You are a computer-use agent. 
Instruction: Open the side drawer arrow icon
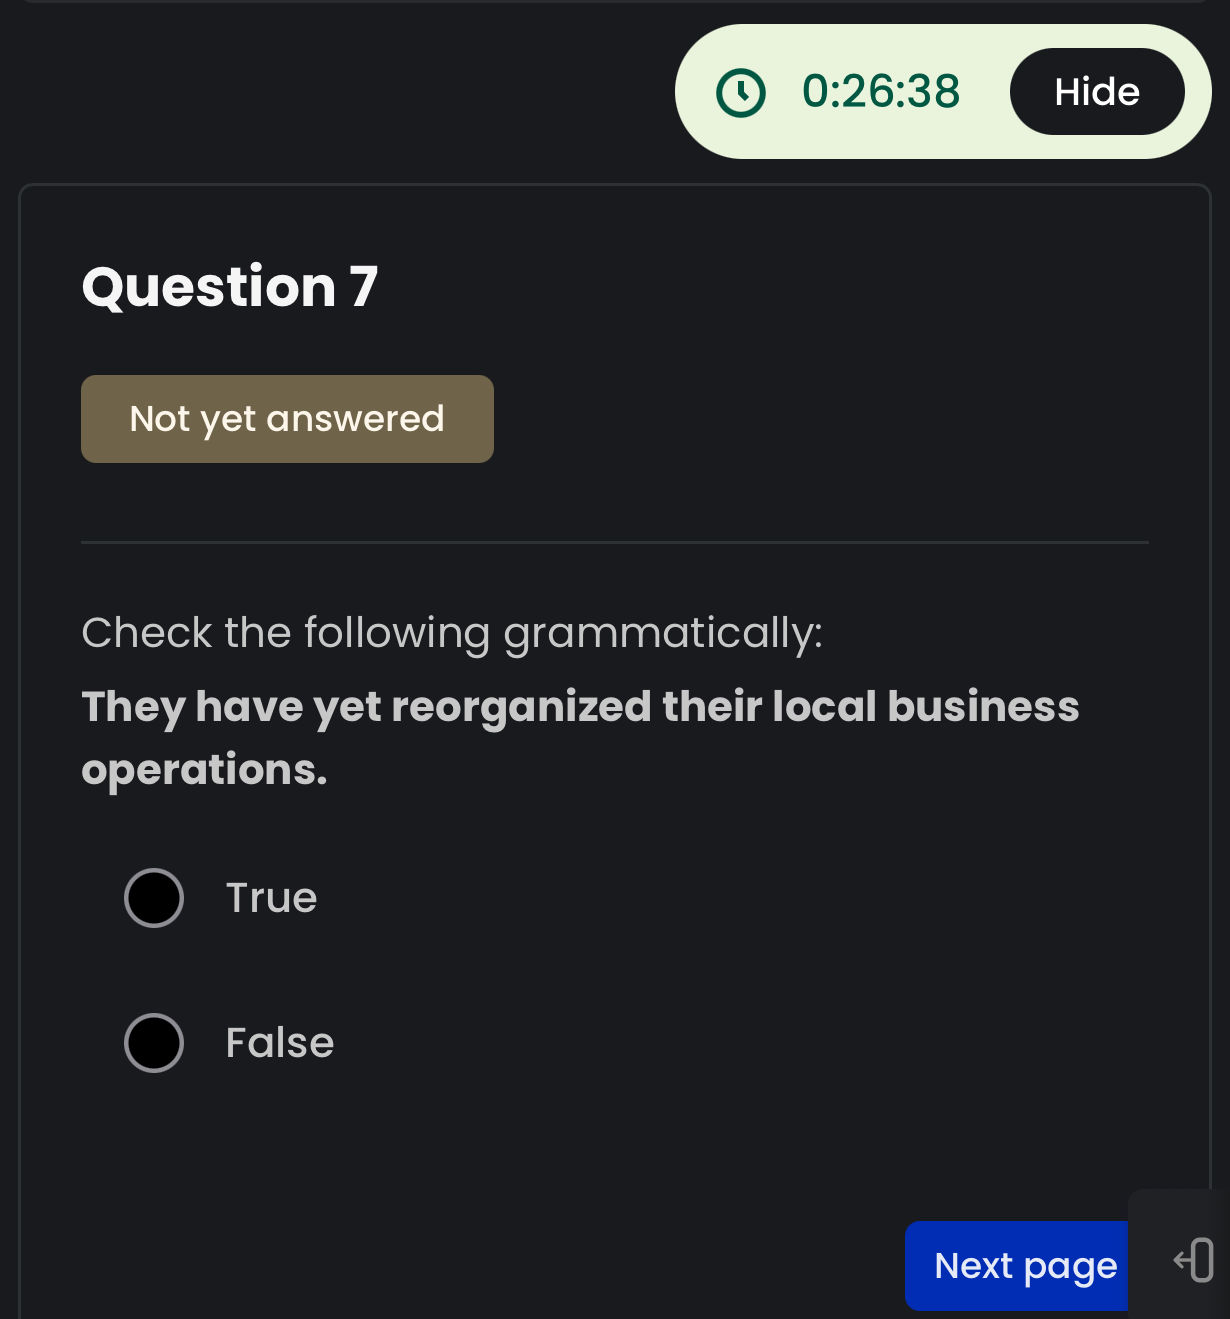(1194, 1260)
